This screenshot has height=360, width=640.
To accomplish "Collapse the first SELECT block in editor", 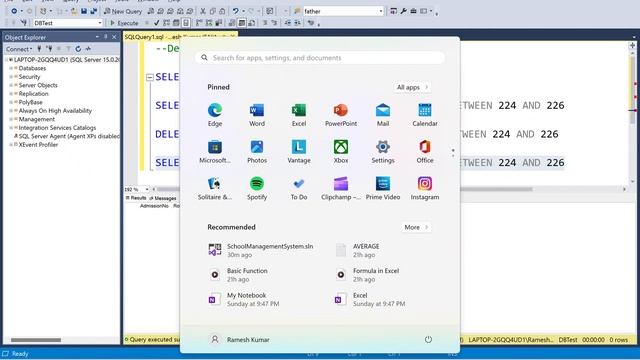I will pos(150,77).
